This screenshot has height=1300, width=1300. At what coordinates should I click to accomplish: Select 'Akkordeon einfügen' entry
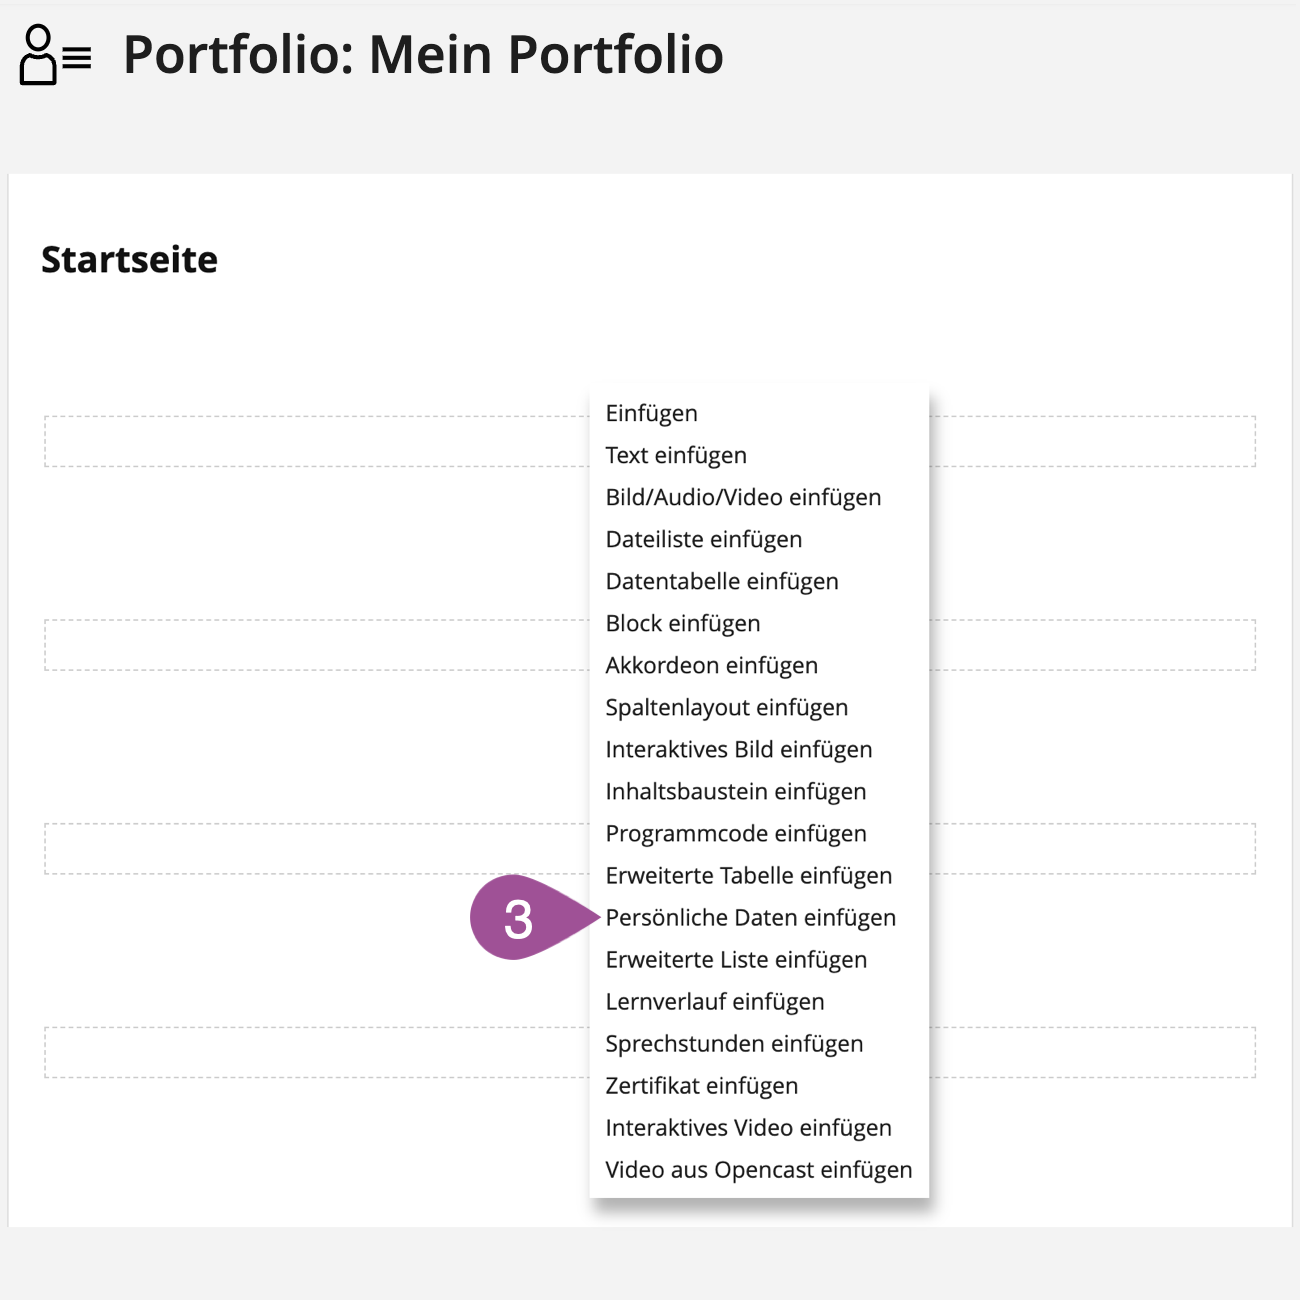712,666
